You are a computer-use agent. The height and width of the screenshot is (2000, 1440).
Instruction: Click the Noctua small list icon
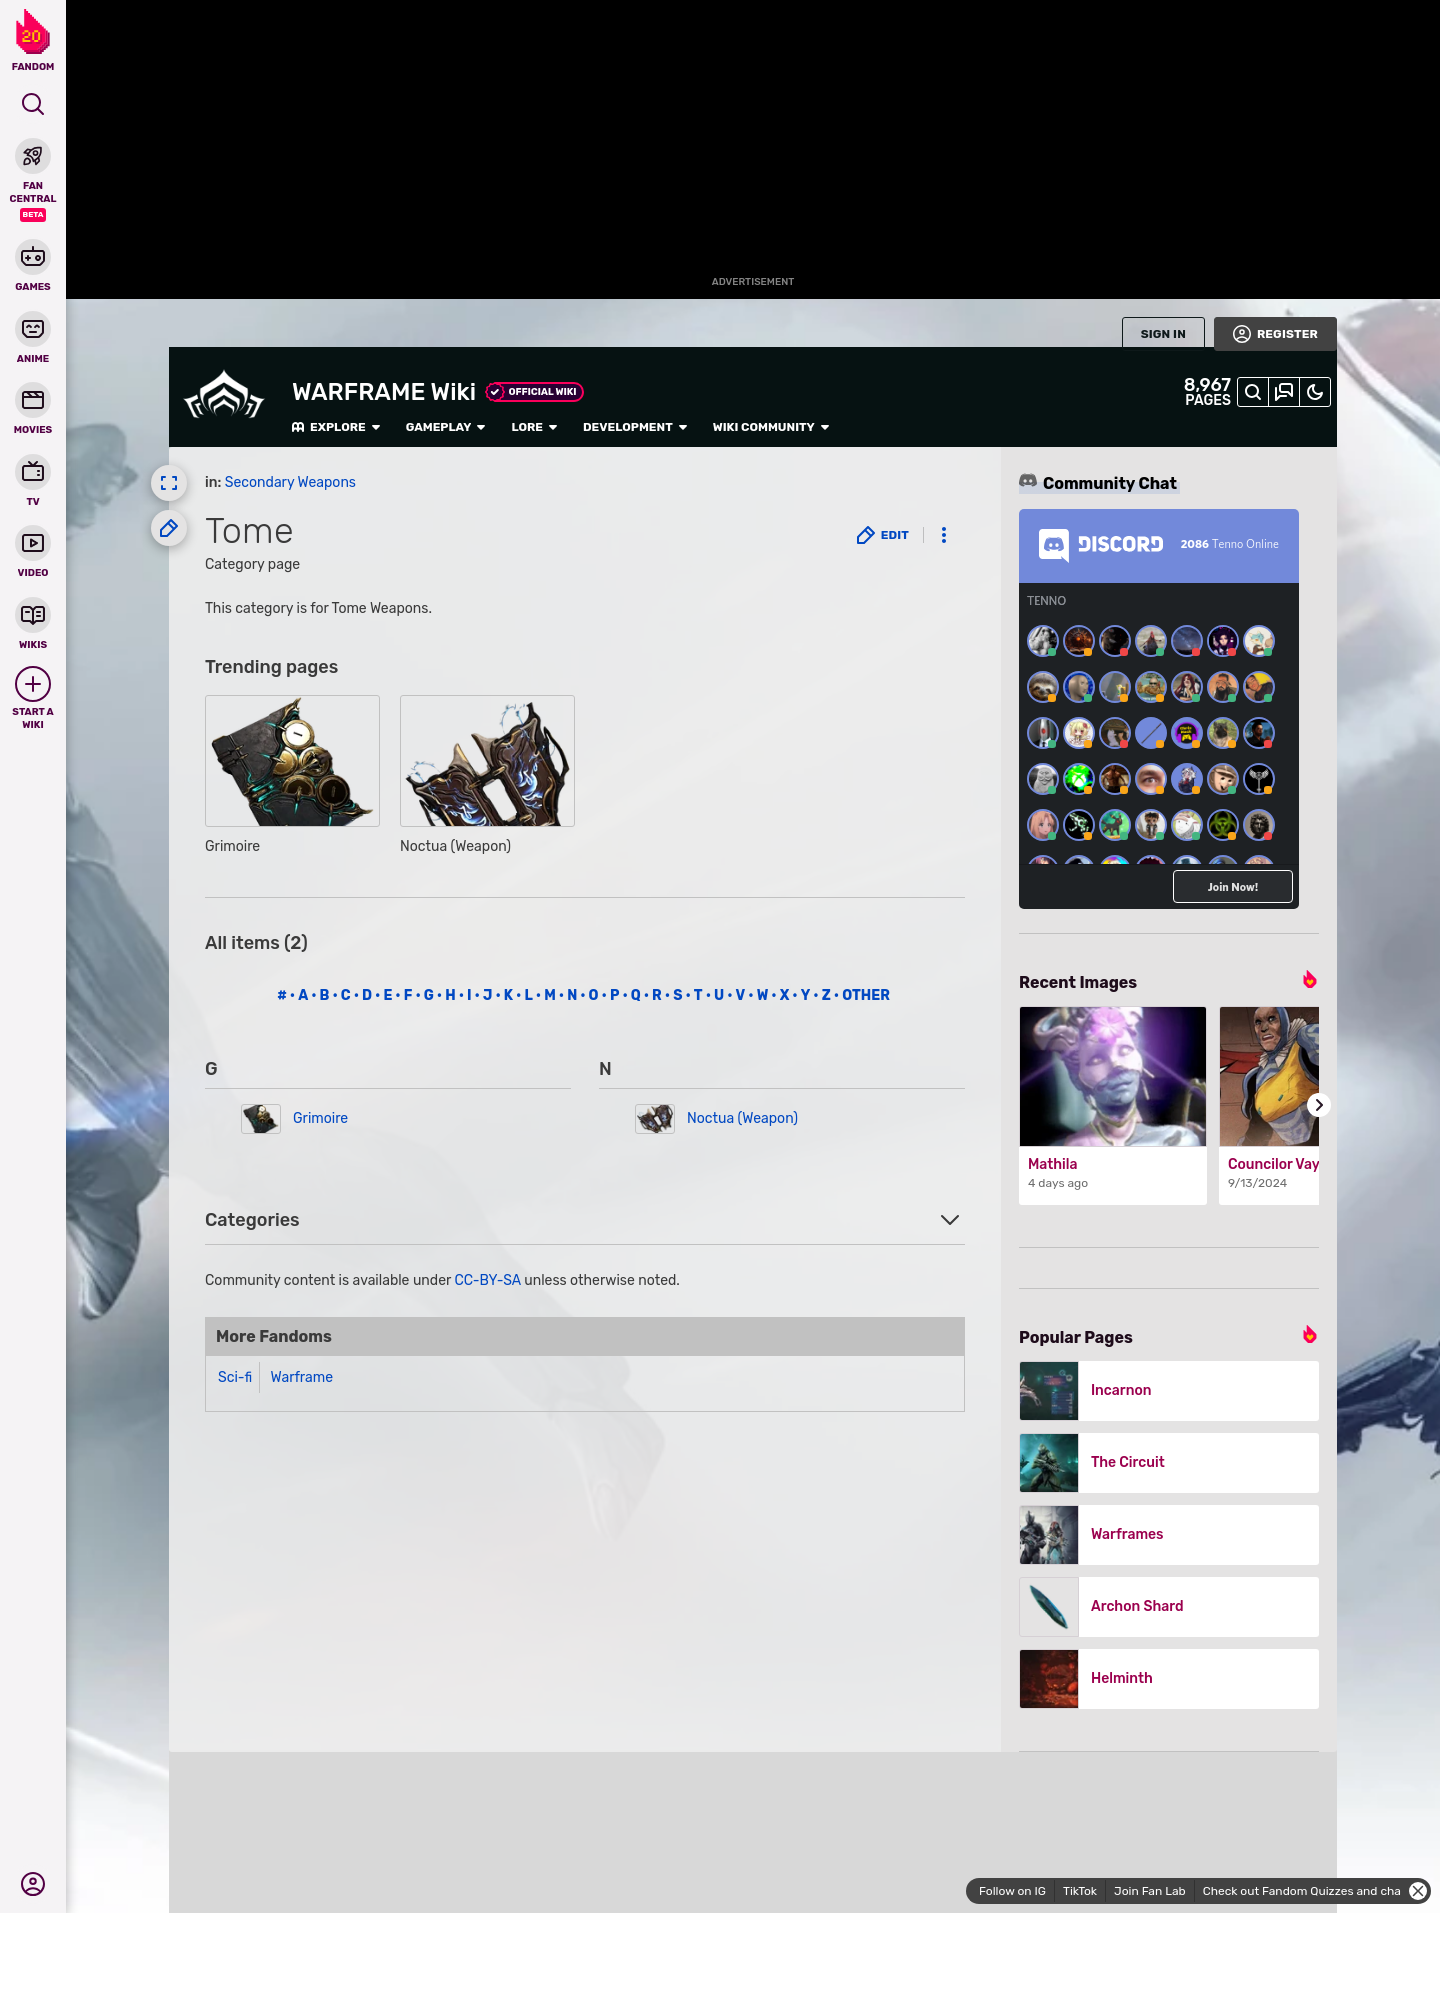click(655, 1118)
